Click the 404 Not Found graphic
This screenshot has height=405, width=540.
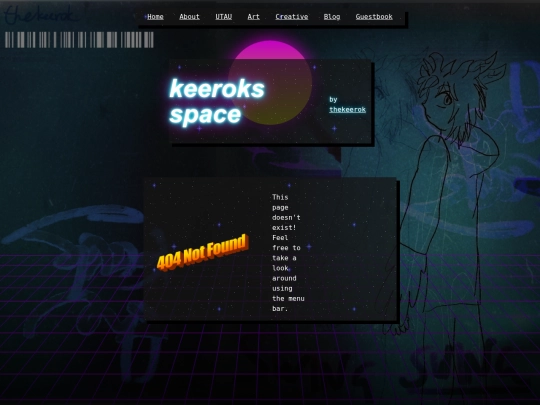pyautogui.click(x=202, y=252)
